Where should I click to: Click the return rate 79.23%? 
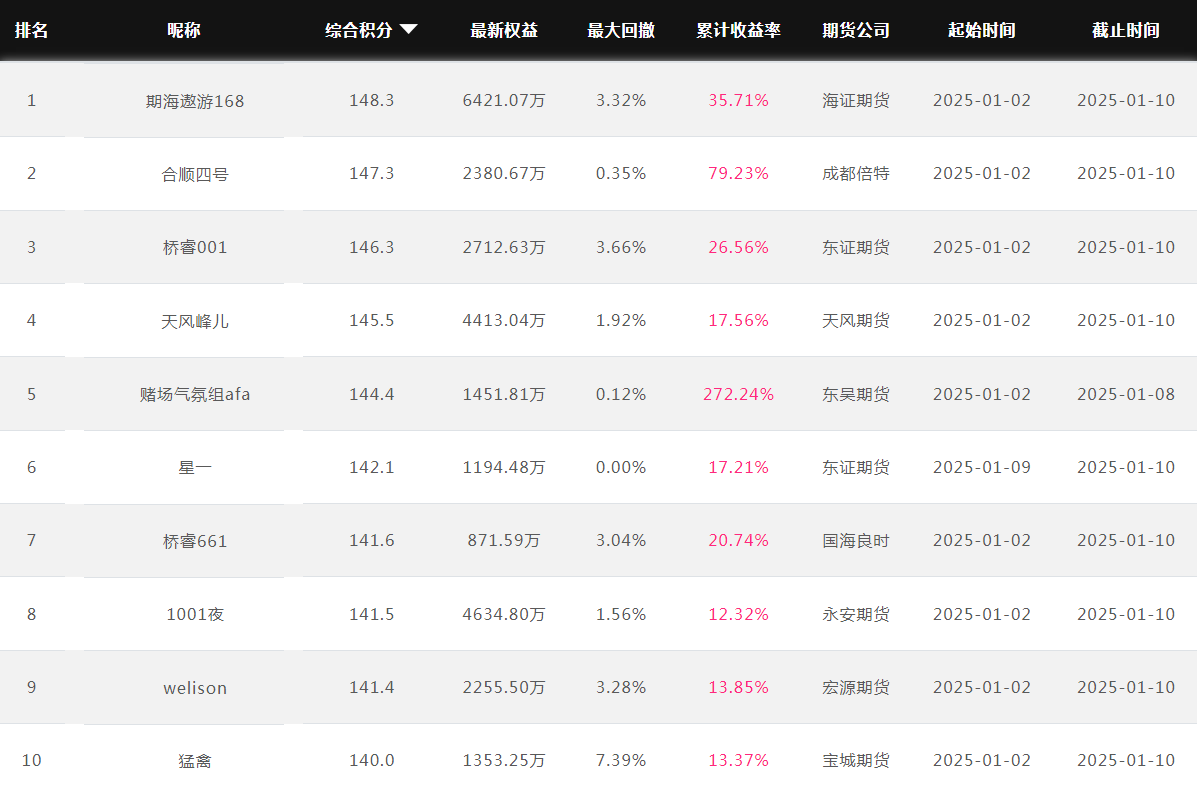click(x=738, y=174)
